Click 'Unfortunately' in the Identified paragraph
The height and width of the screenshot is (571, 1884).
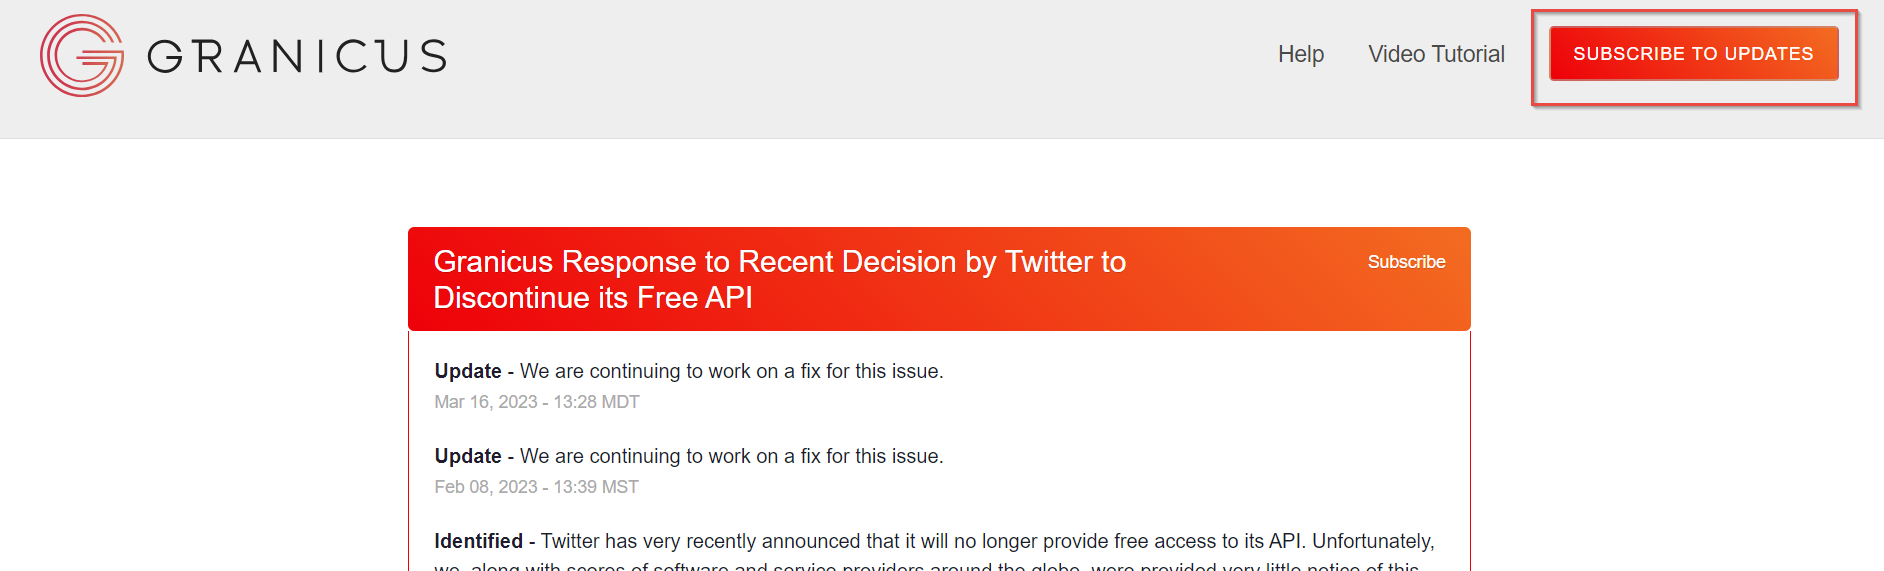click(1372, 541)
